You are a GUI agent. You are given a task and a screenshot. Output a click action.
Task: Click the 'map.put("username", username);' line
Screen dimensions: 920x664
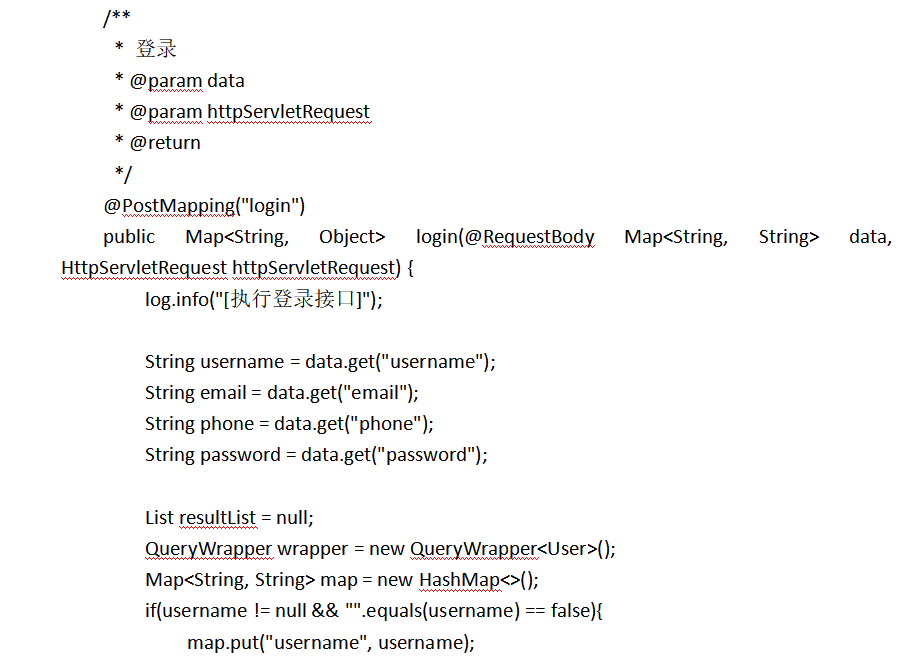coord(331,643)
